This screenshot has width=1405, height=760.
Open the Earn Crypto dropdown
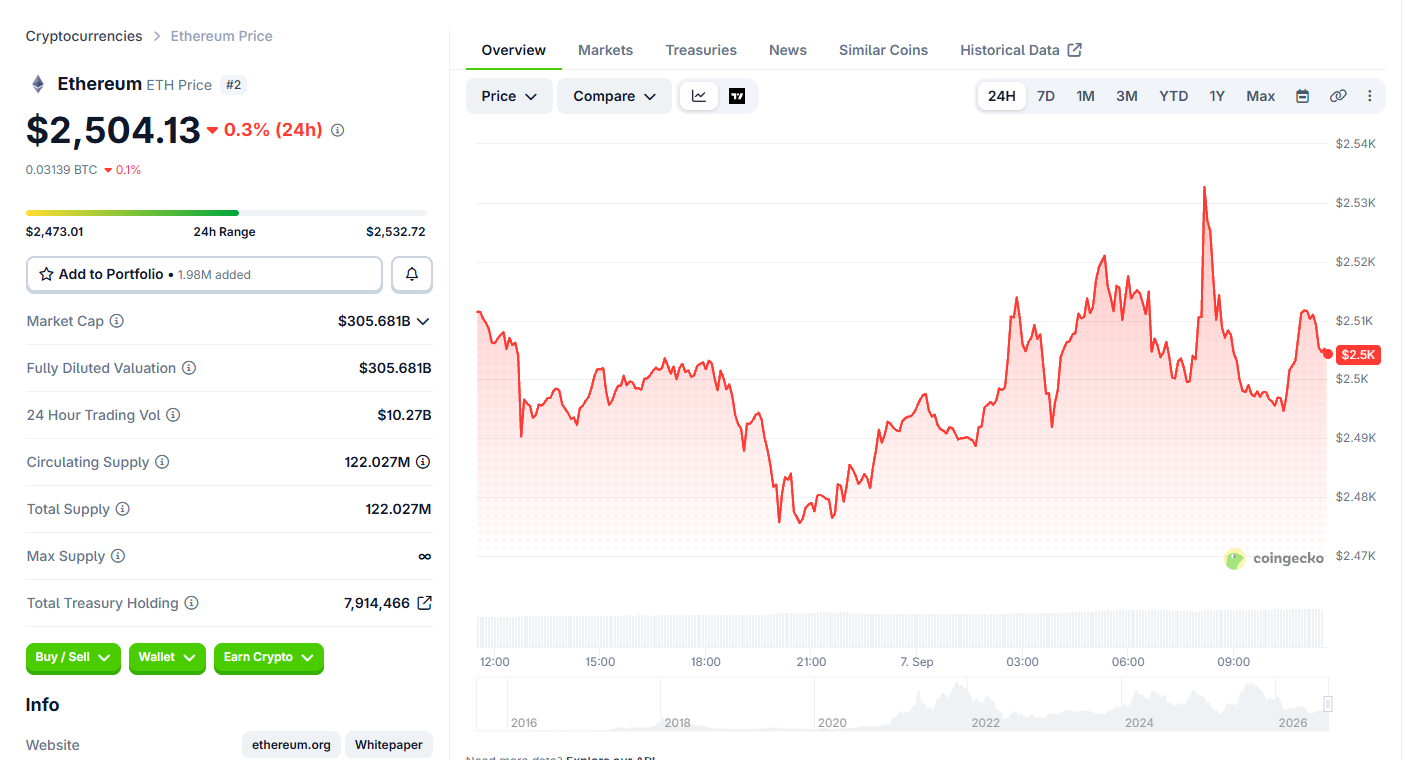(x=269, y=658)
